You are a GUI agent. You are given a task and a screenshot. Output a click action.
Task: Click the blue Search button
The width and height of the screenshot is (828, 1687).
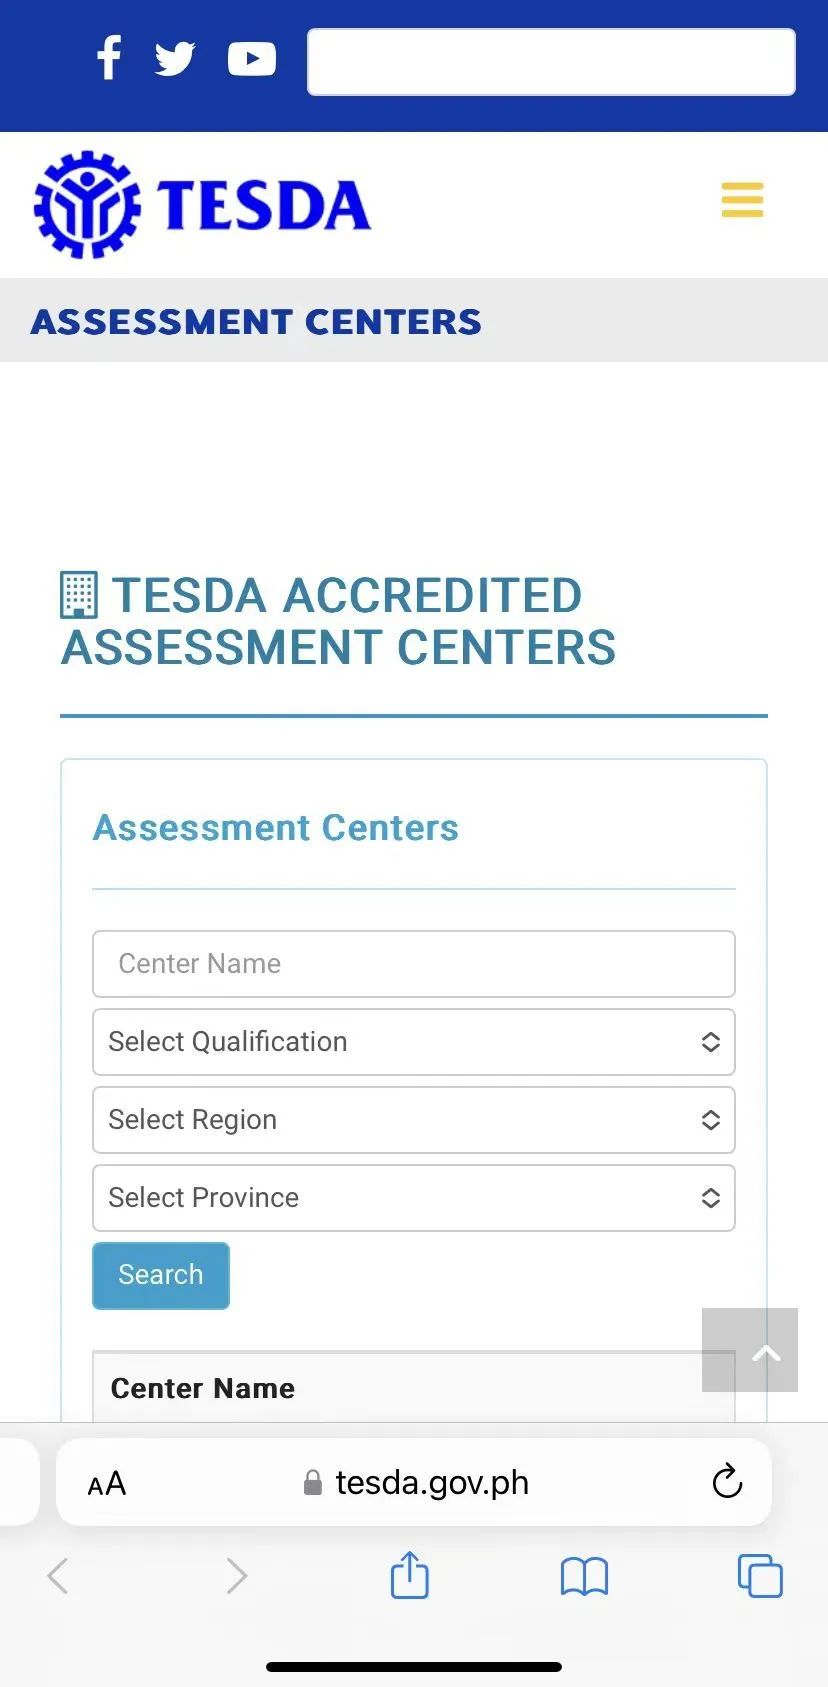click(x=161, y=1275)
